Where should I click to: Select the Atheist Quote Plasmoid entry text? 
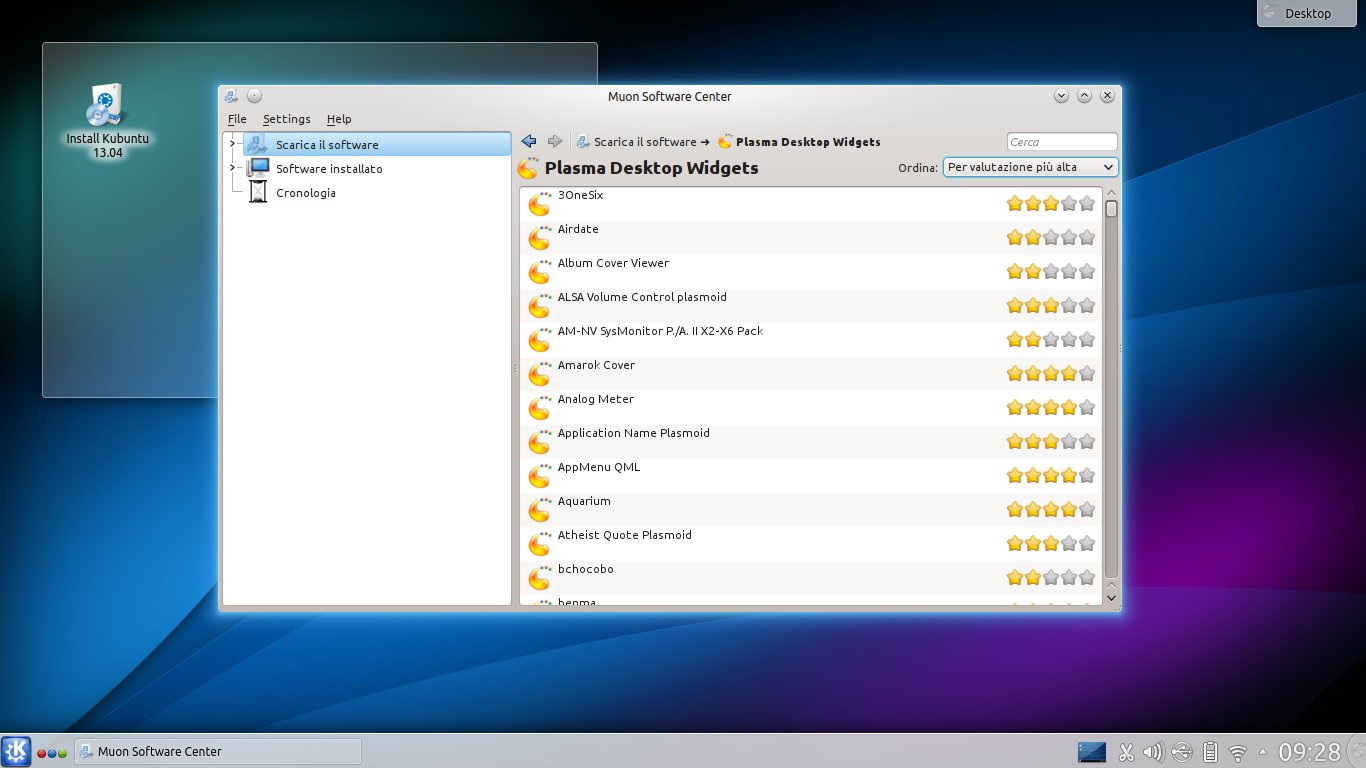[625, 535]
